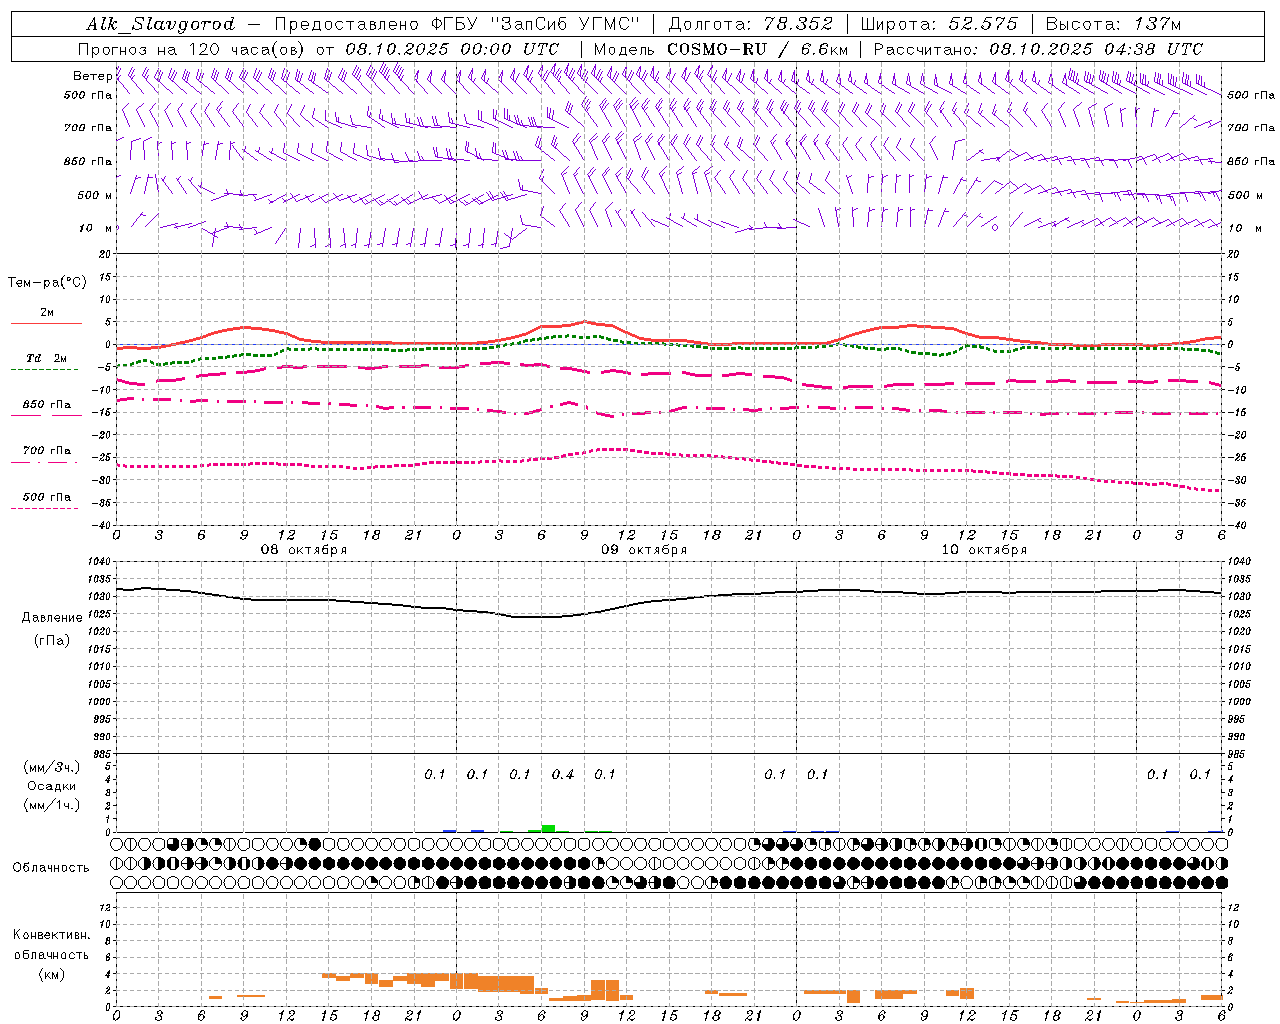Click the Широта: 52.575 value
The width and height of the screenshot is (1280, 1024).
point(938,24)
